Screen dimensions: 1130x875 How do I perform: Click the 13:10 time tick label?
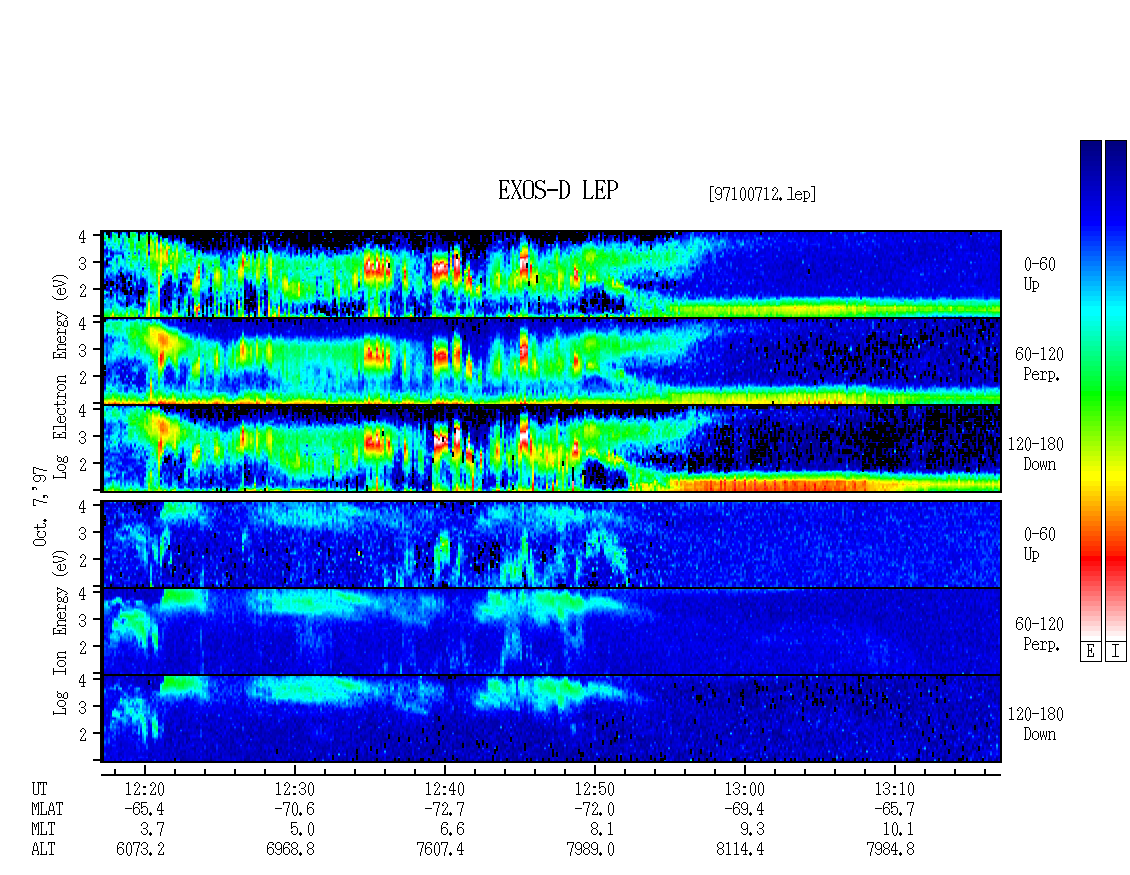pos(894,789)
